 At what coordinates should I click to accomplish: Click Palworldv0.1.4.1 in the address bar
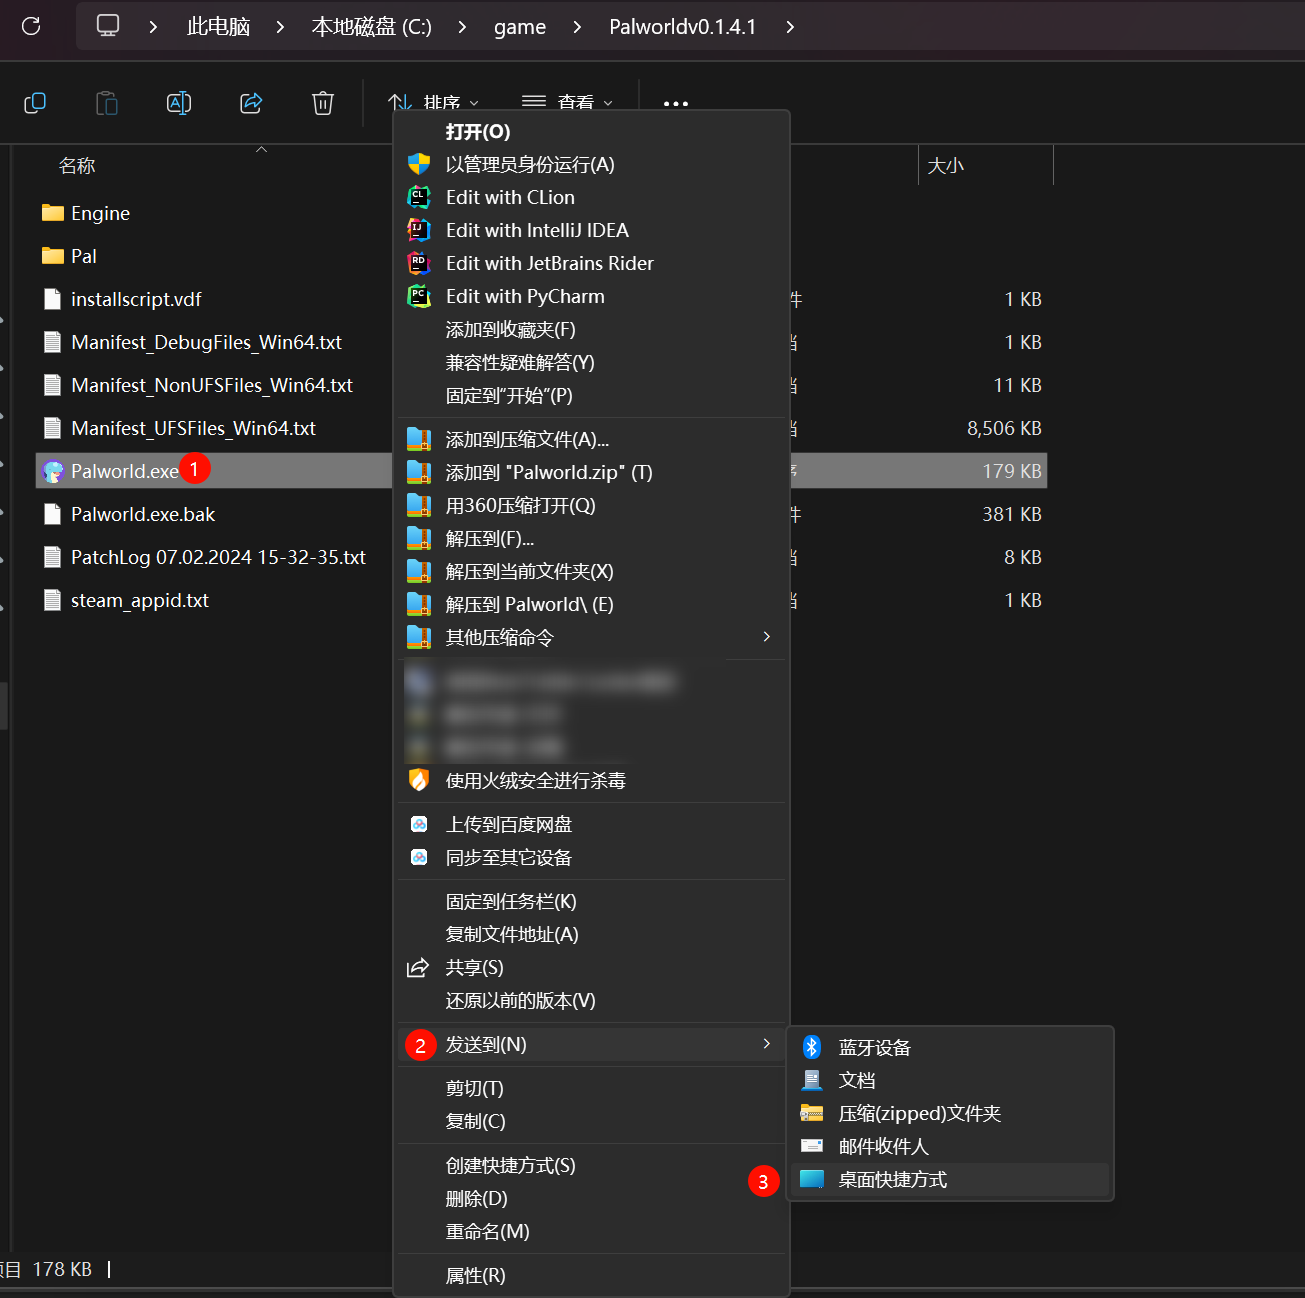[683, 27]
